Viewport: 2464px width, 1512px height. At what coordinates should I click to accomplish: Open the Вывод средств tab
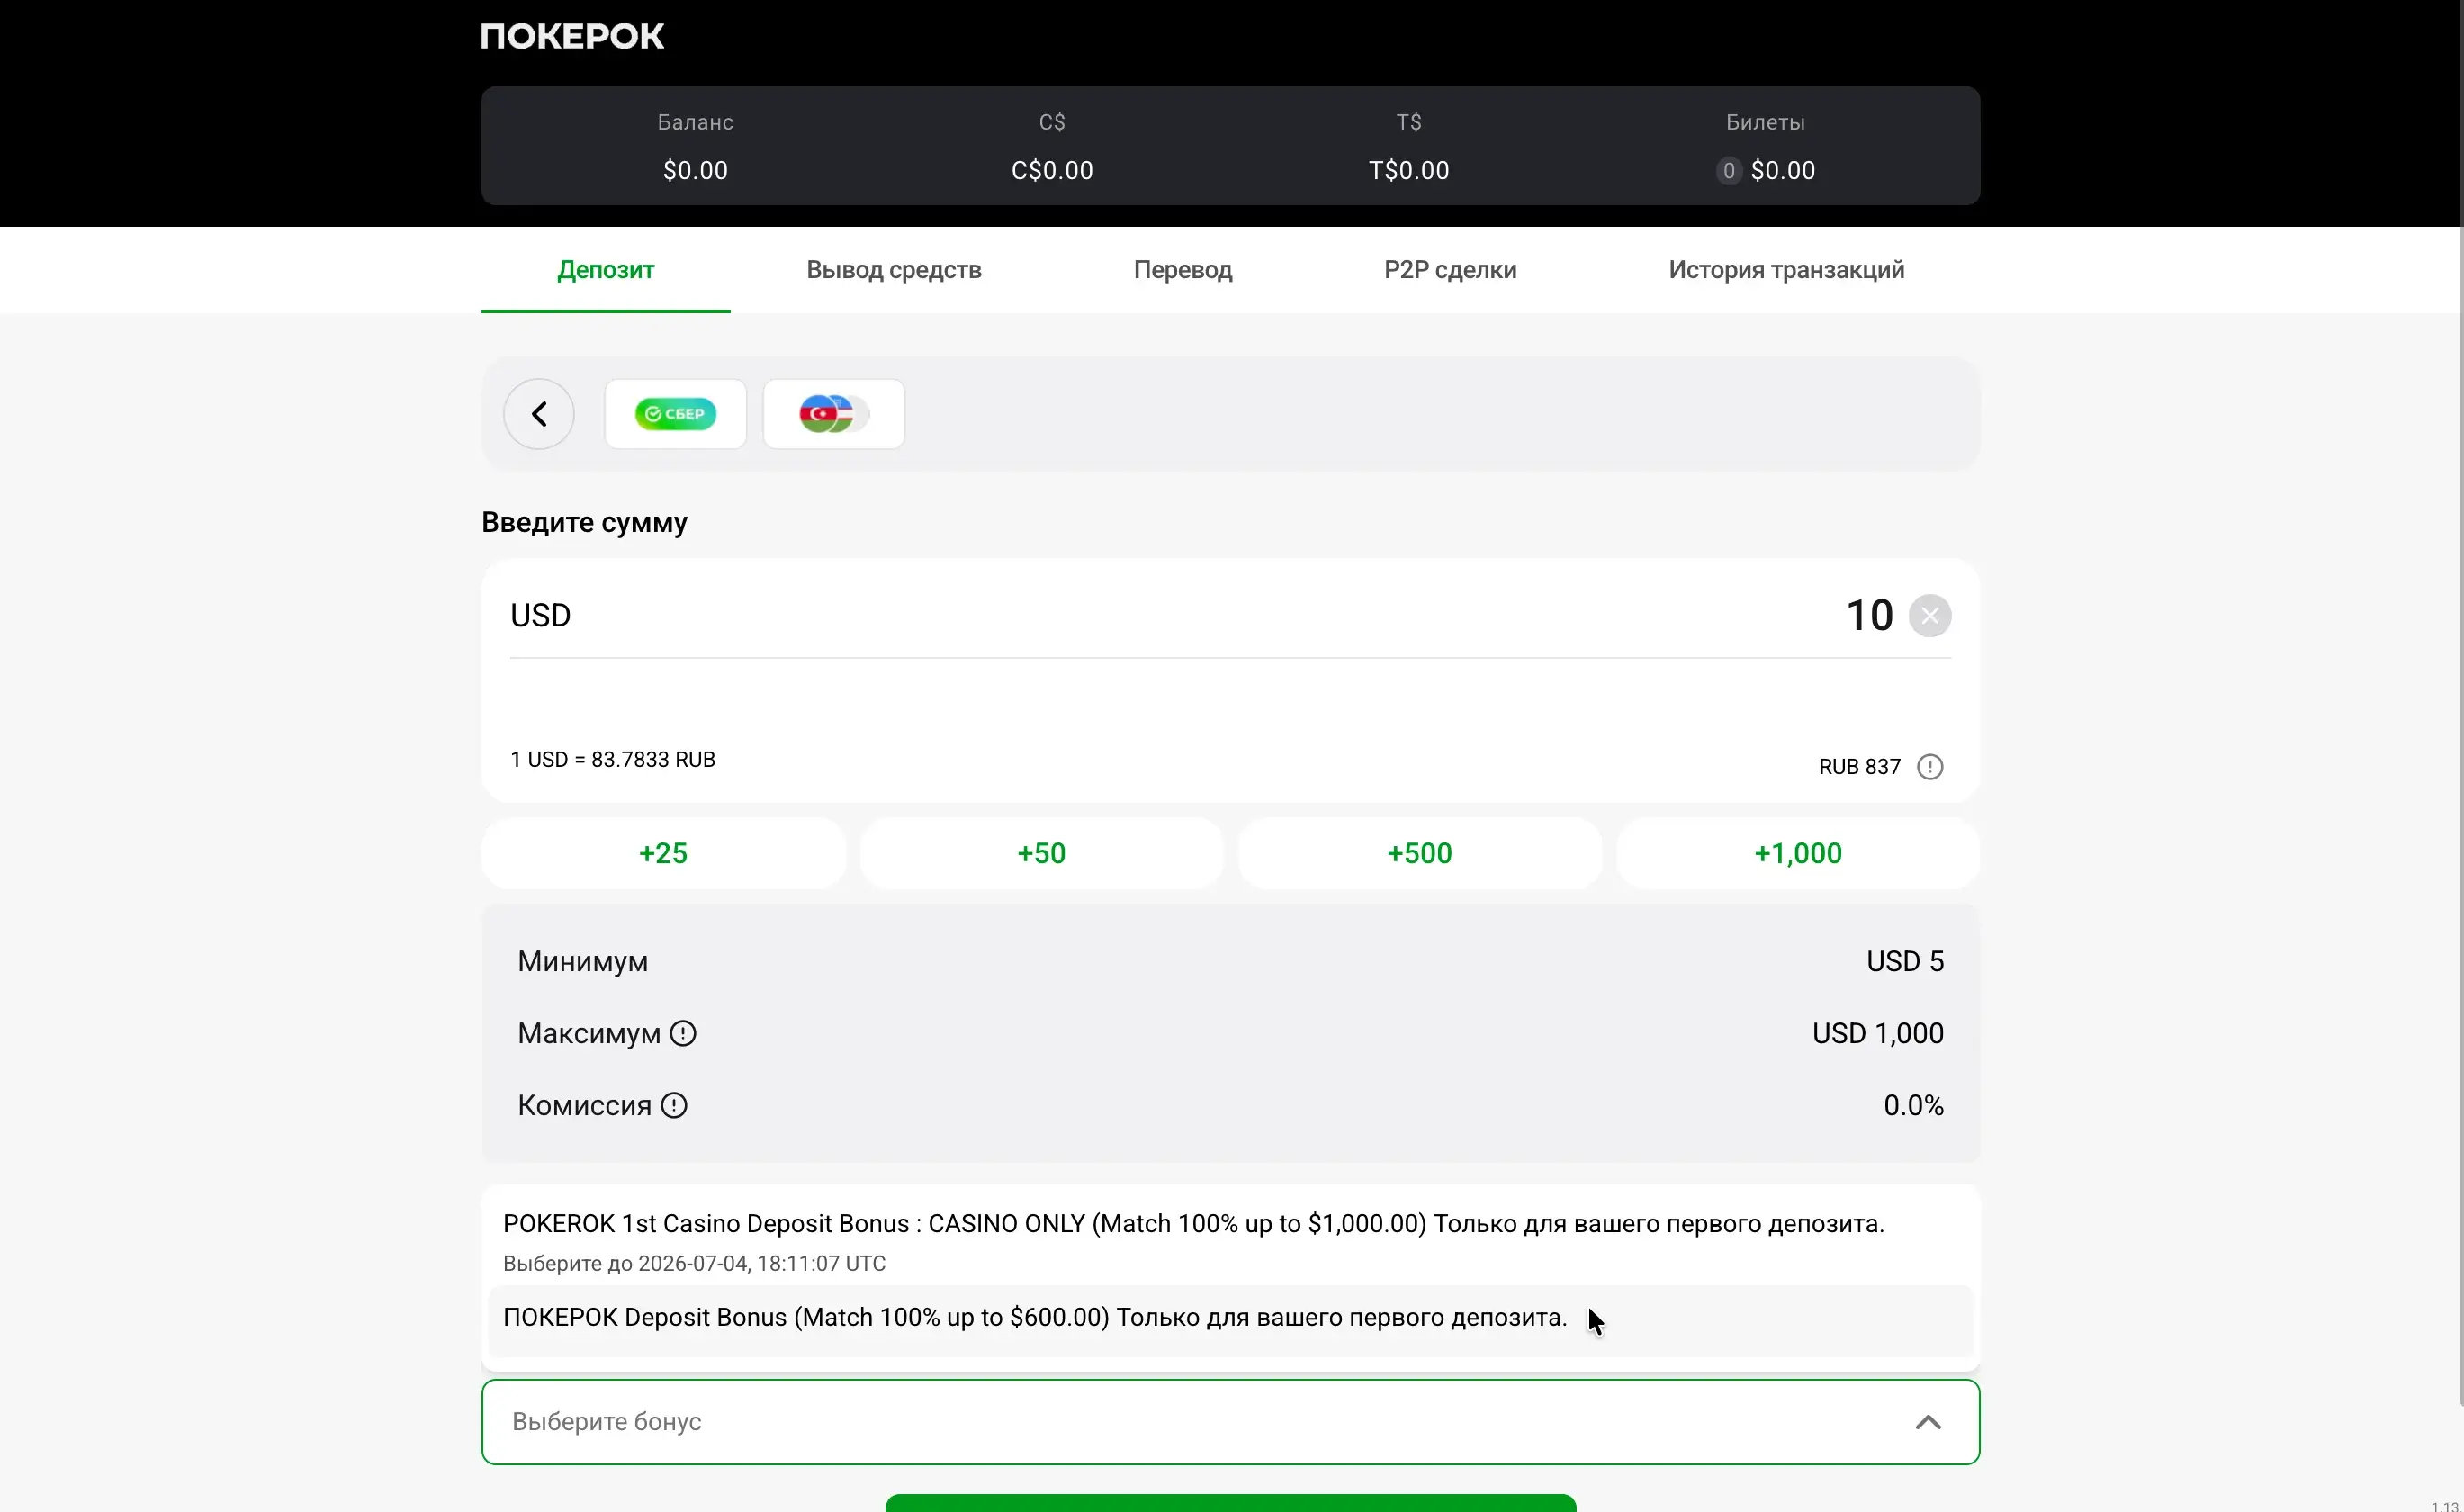click(x=894, y=270)
